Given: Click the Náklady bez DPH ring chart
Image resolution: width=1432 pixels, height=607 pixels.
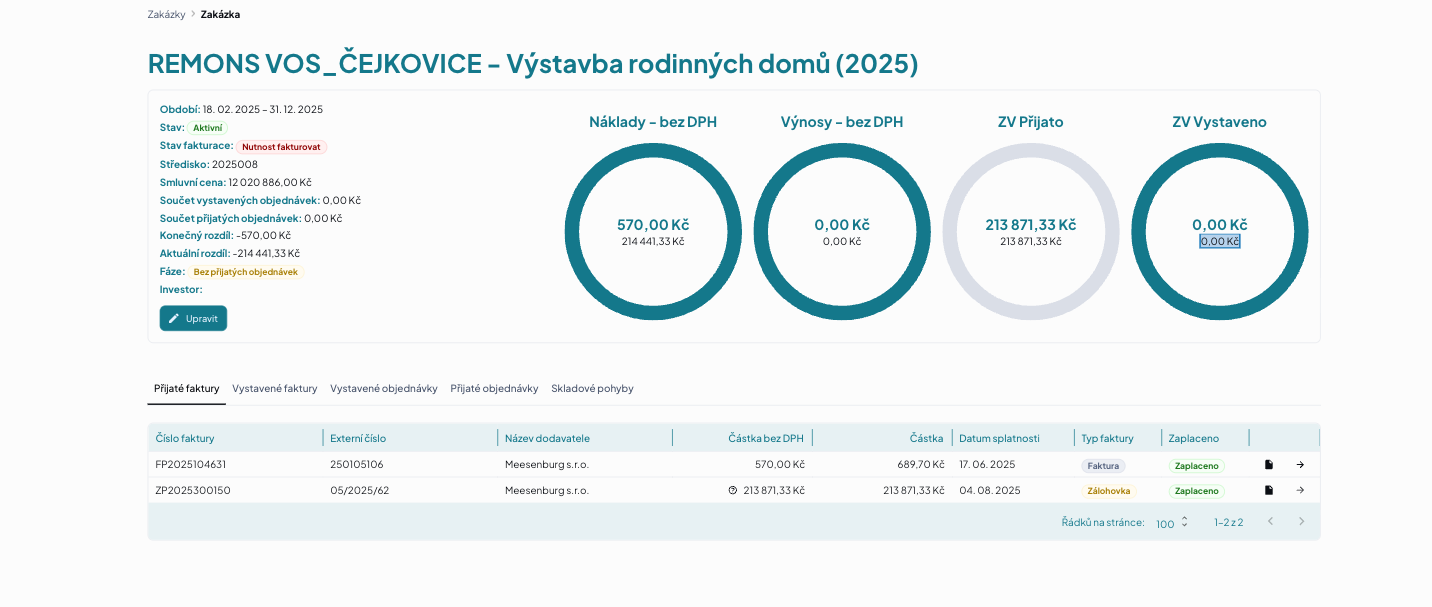Looking at the screenshot, I should tap(653, 232).
